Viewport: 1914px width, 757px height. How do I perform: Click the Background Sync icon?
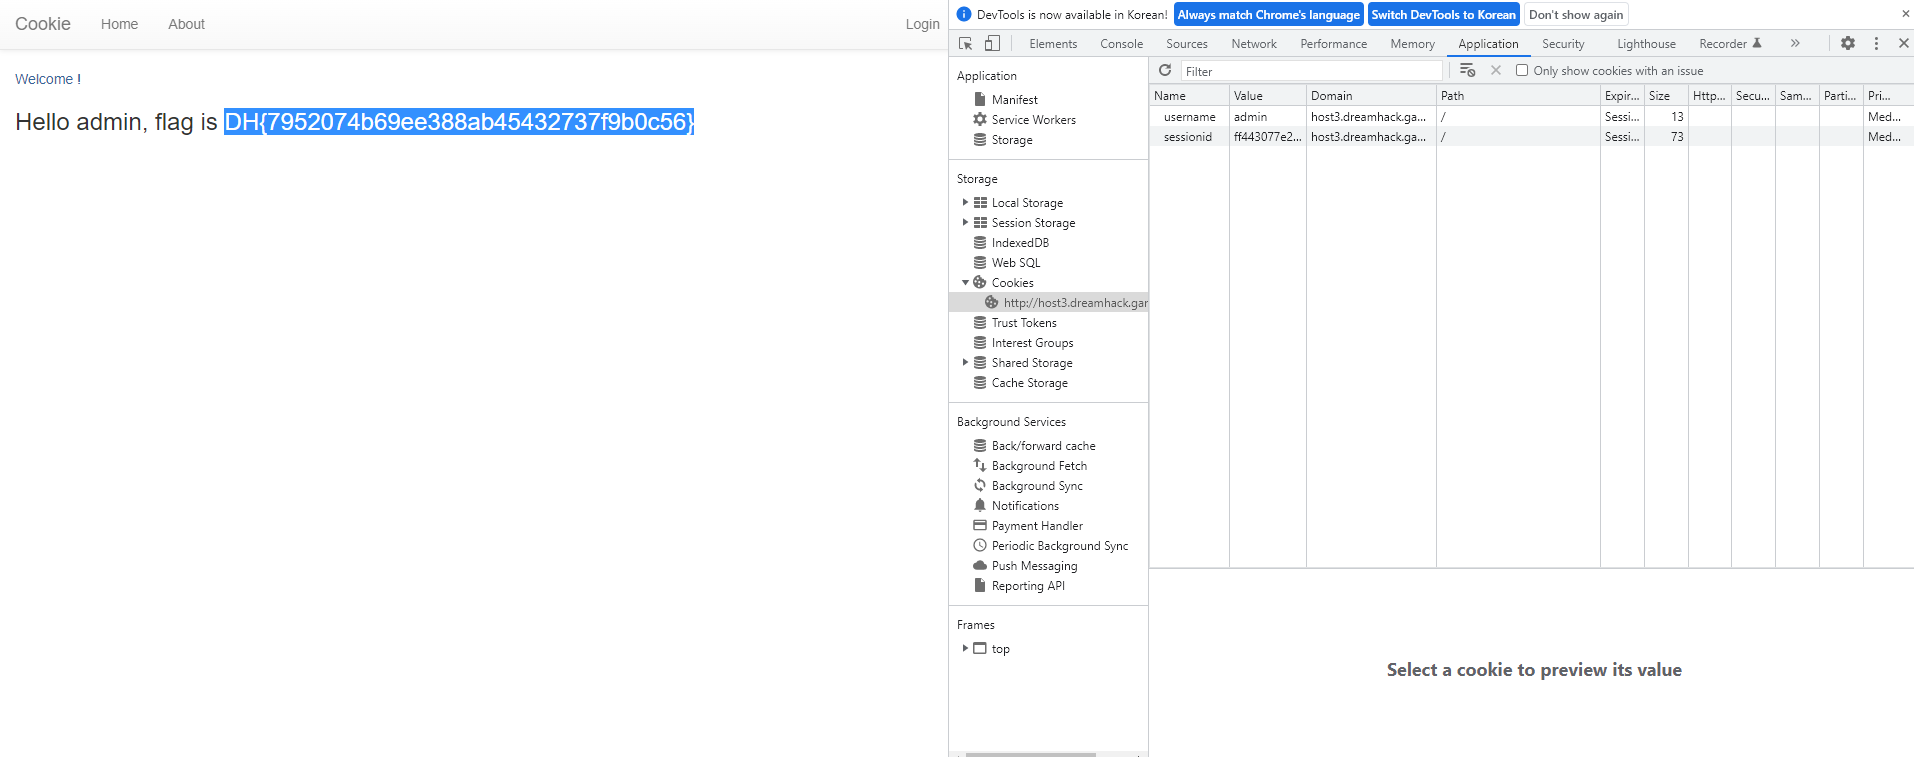coord(980,485)
